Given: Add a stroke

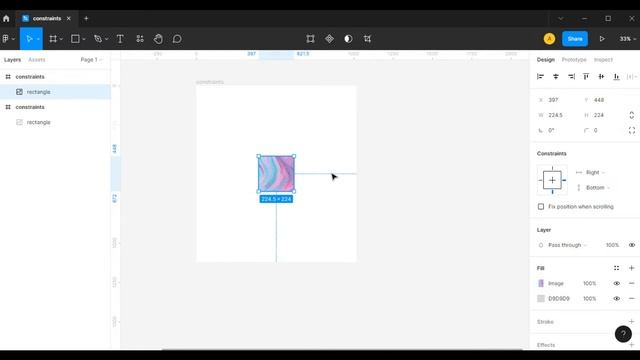Looking at the screenshot, I should pos(631,322).
